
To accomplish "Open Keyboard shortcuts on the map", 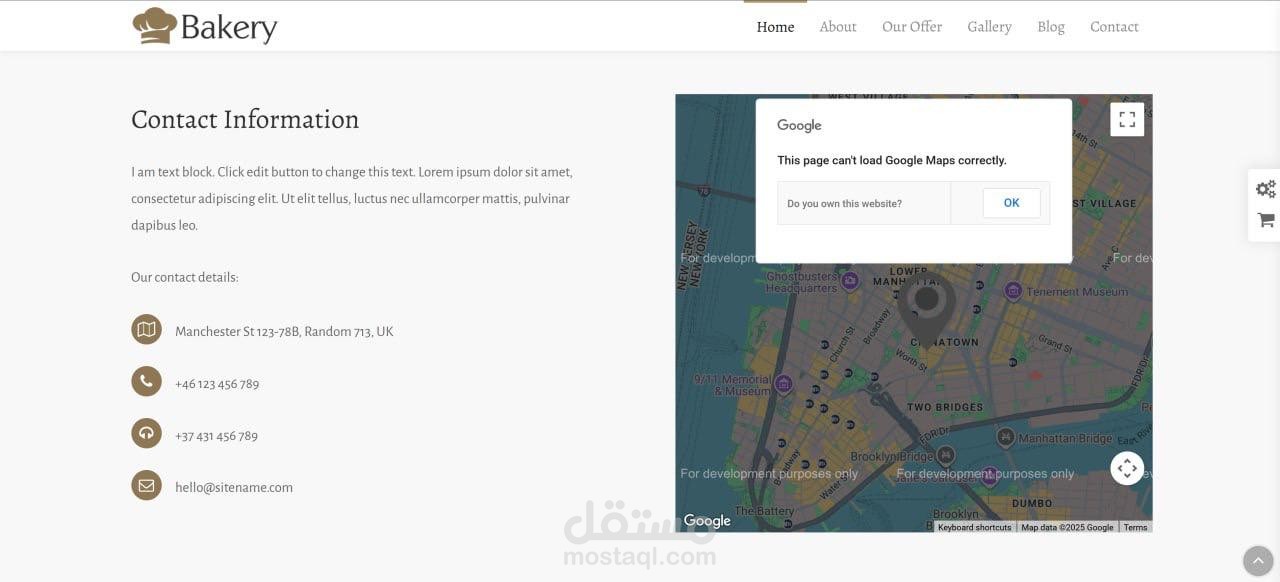I will point(974,527).
